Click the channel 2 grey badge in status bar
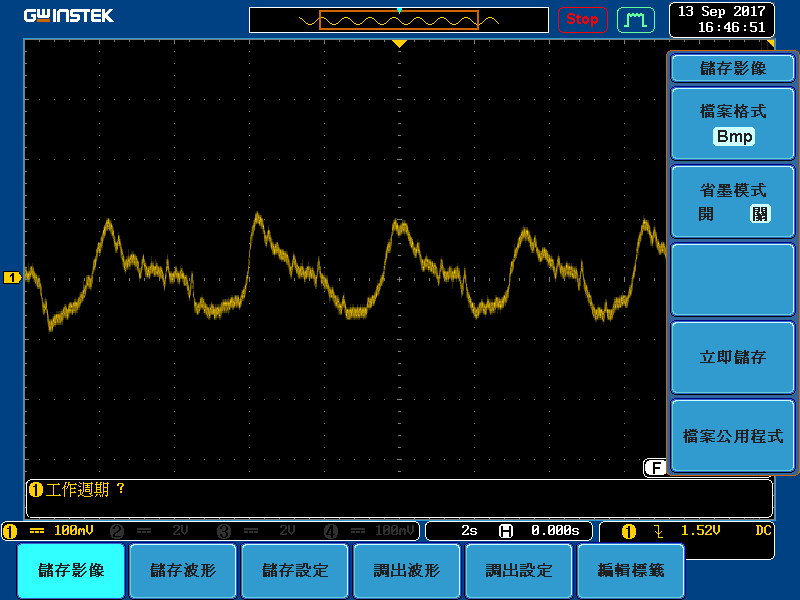This screenshot has height=600, width=800. (117, 531)
